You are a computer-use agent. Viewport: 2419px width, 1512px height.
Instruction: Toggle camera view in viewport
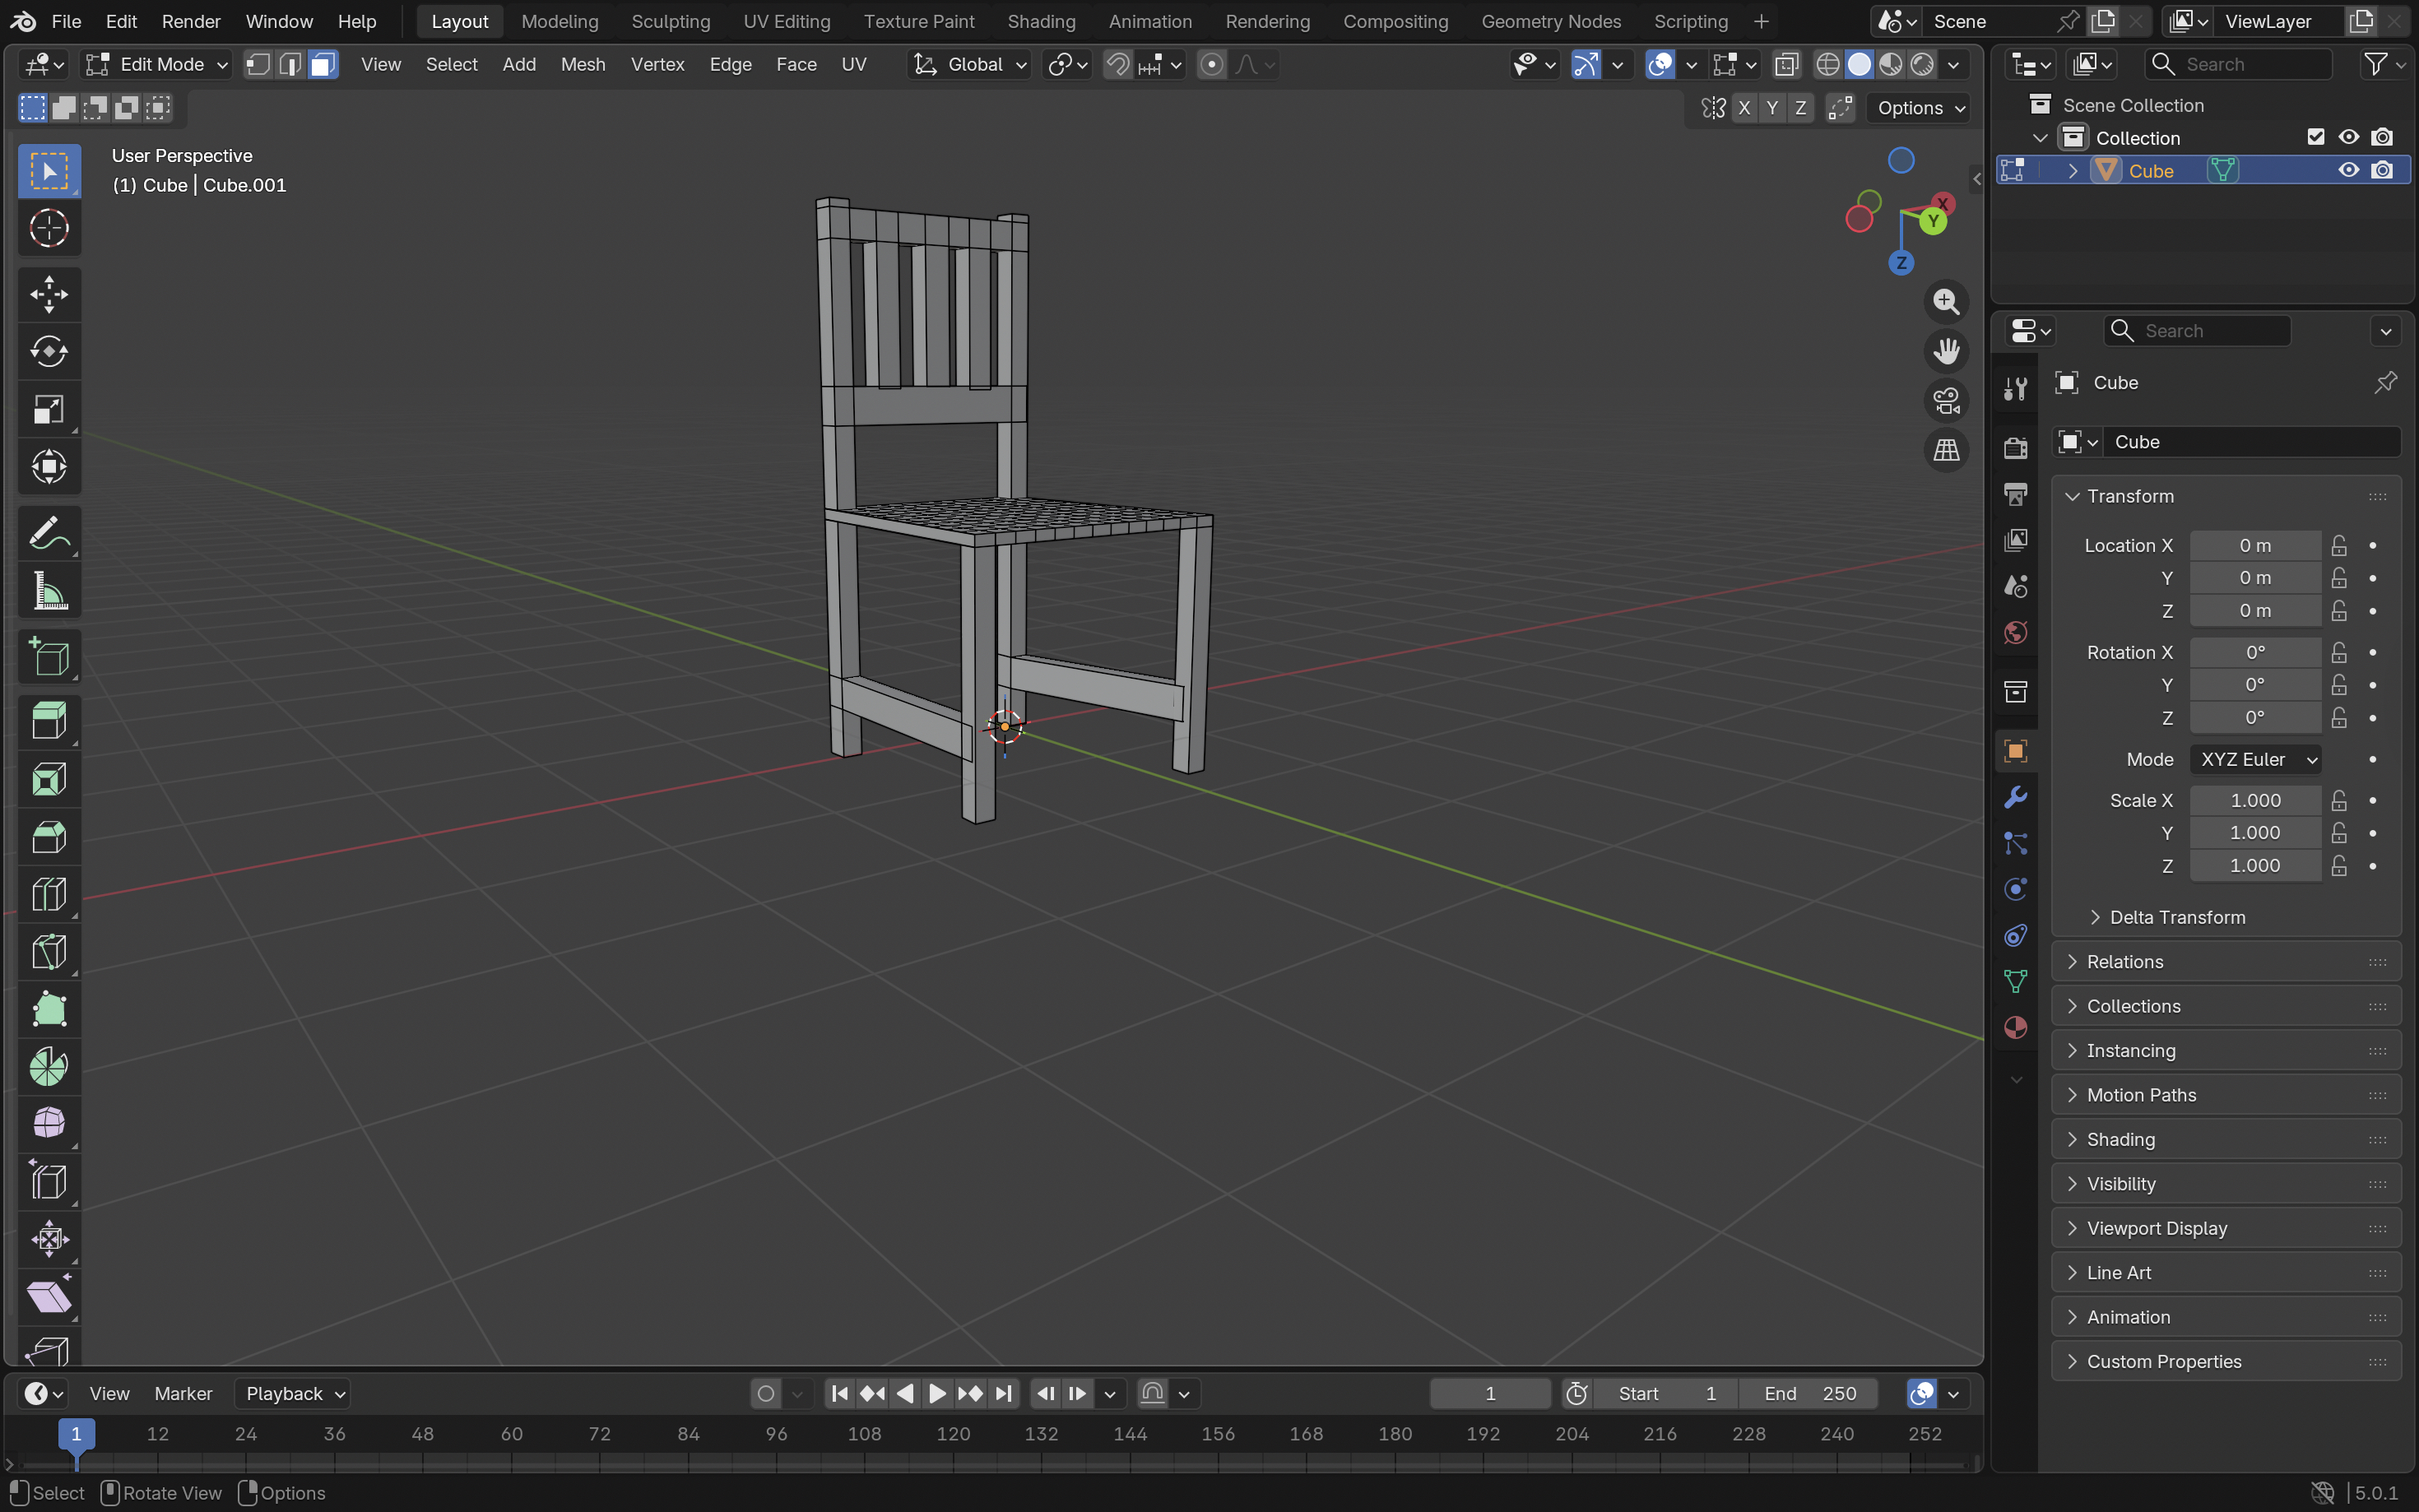[x=1945, y=401]
